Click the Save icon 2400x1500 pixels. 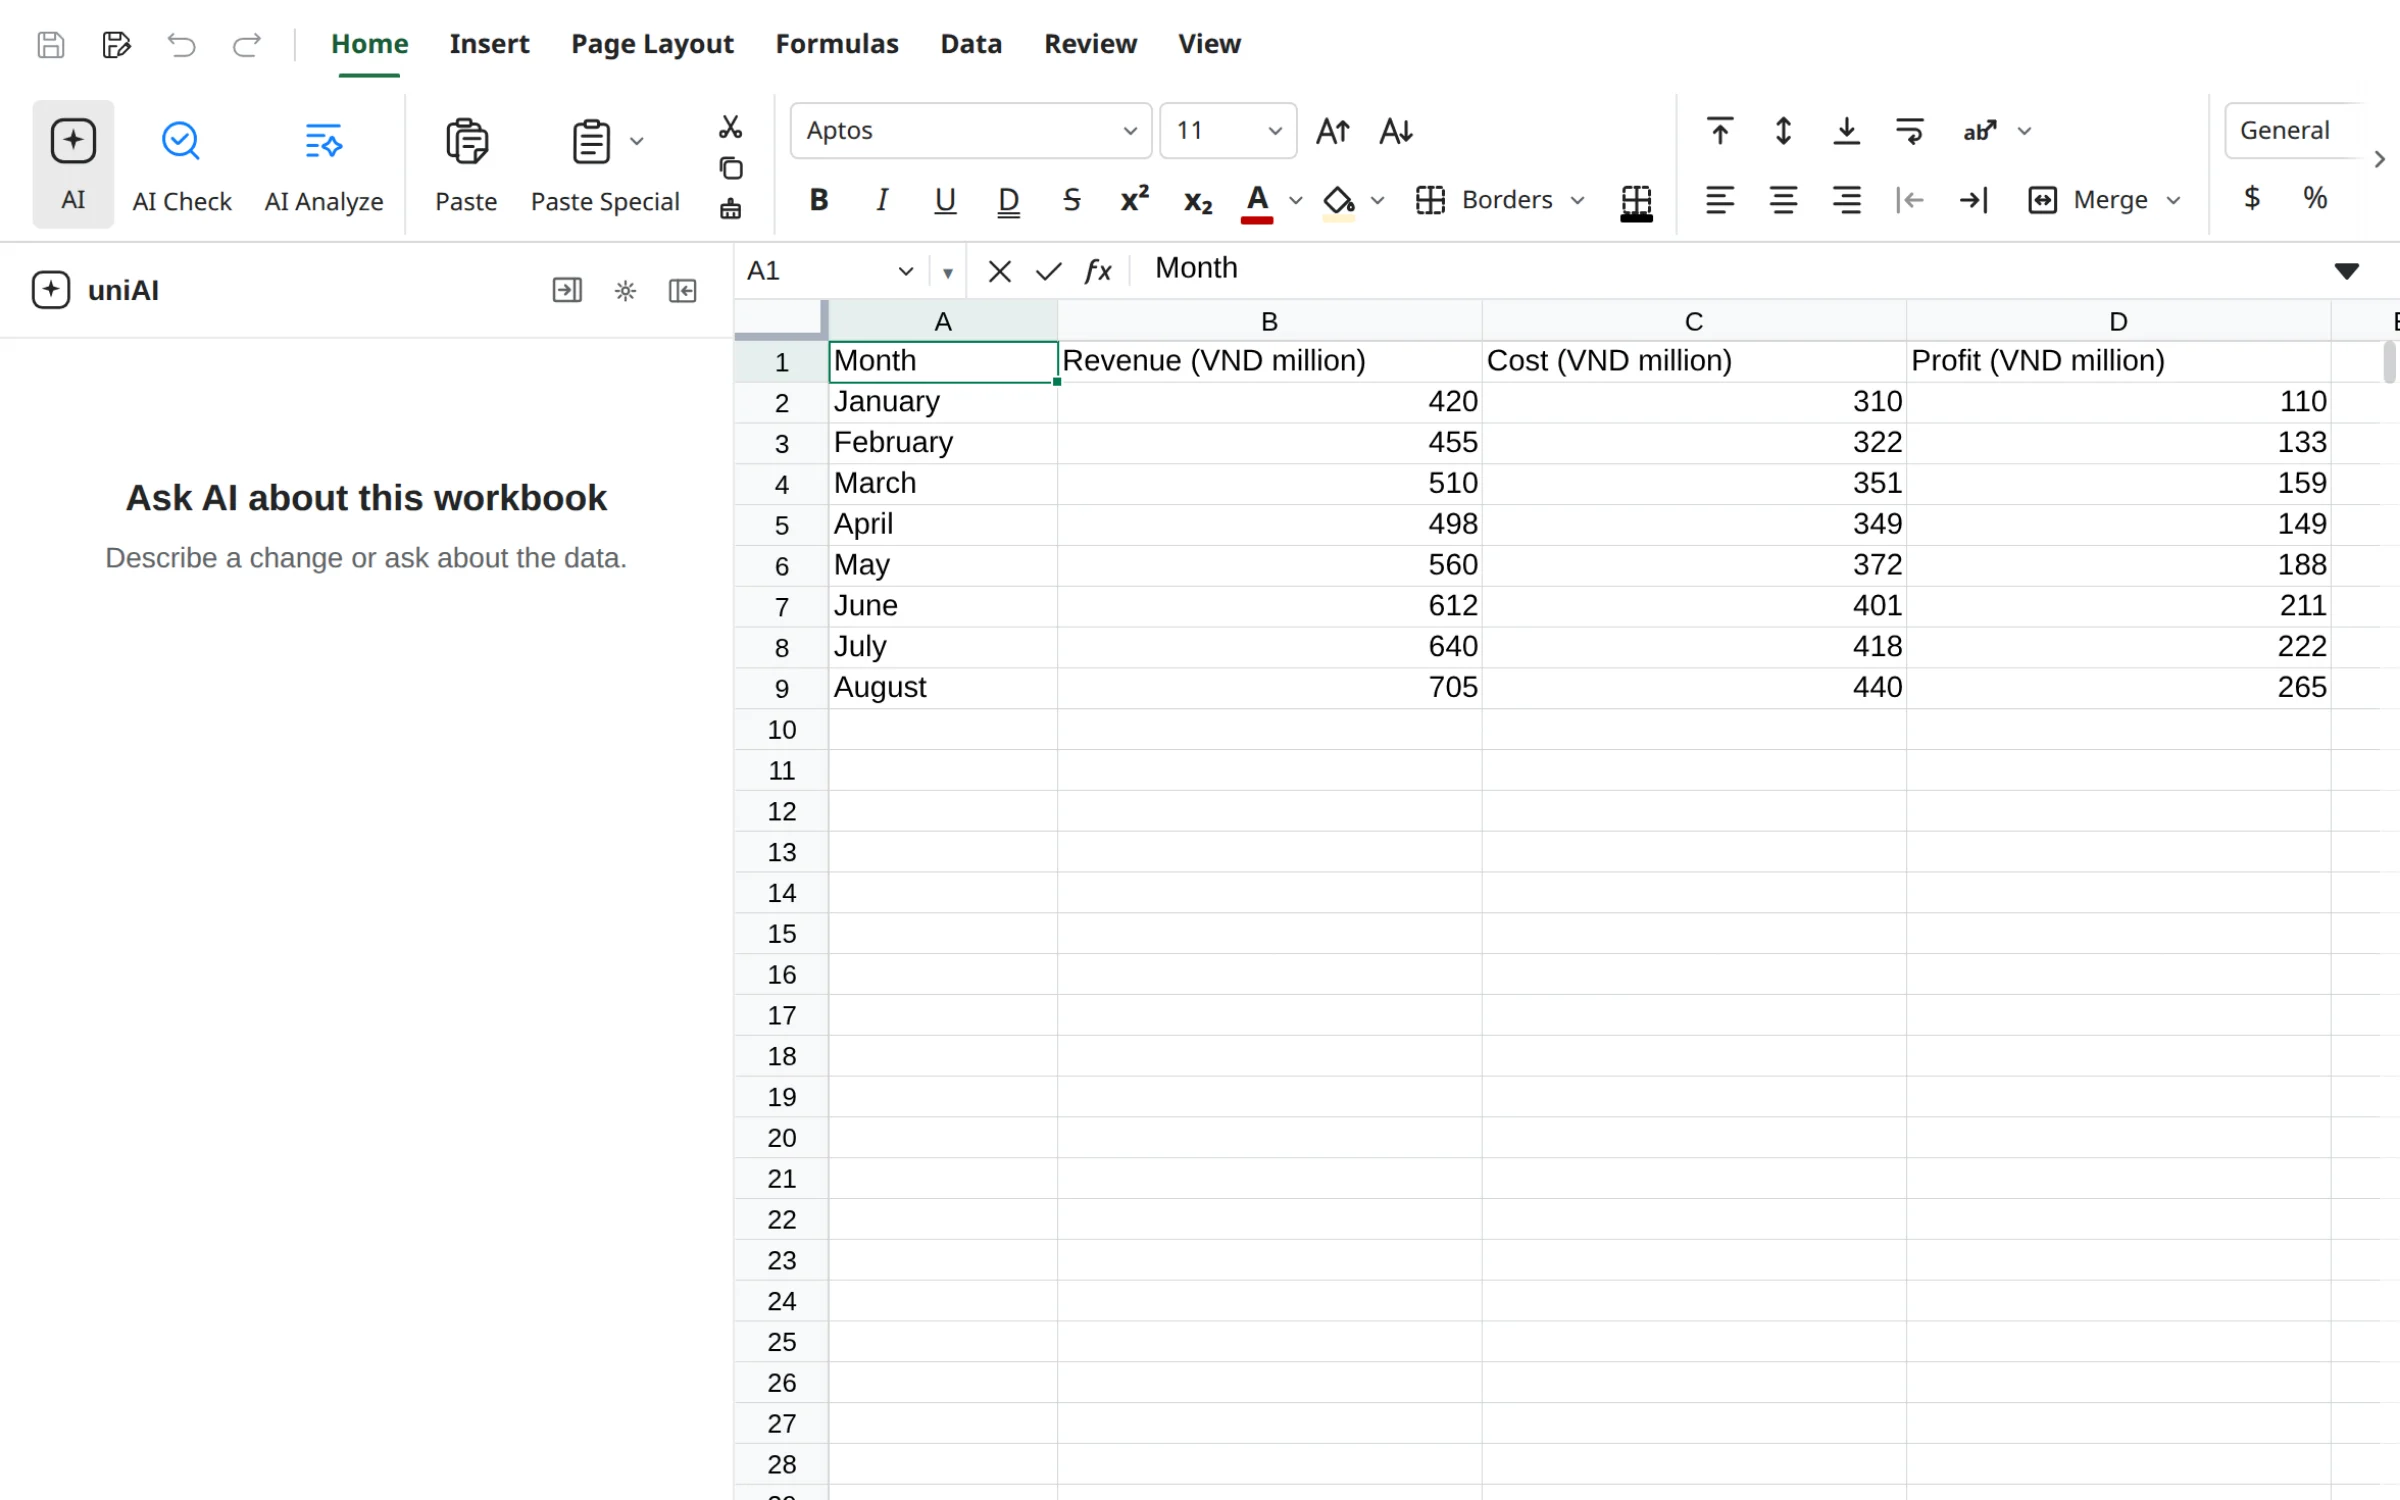point(51,45)
